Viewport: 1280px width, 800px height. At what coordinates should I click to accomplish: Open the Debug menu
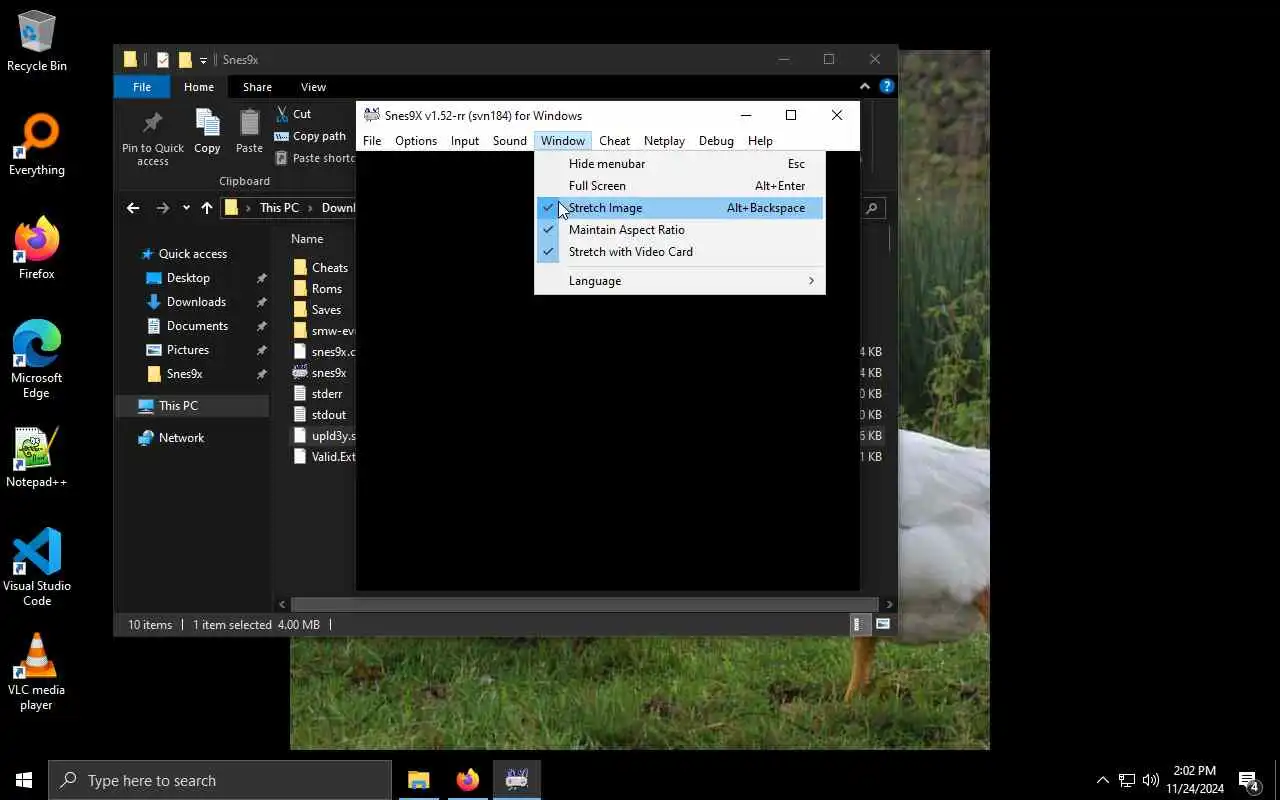pos(716,141)
